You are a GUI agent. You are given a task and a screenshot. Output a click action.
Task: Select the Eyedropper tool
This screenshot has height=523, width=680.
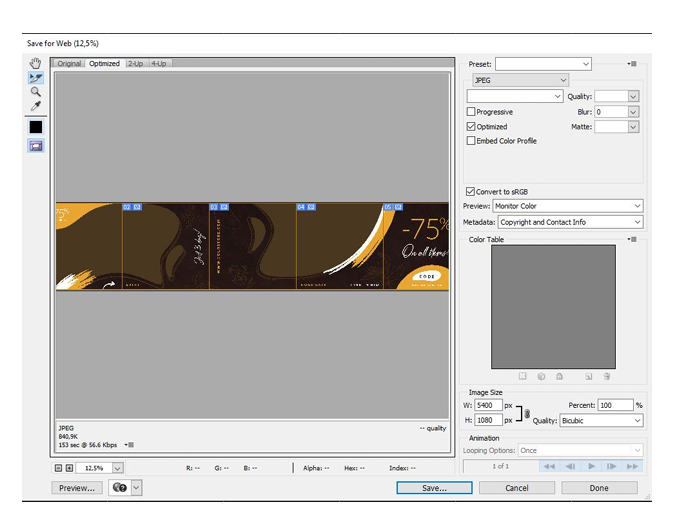(36, 106)
